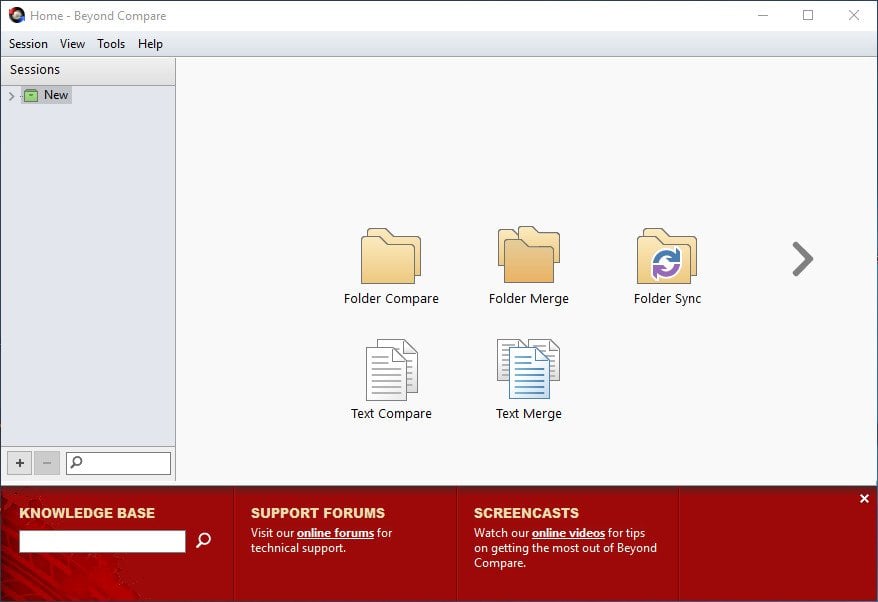Click the new session plus icon
Image resolution: width=878 pixels, height=602 pixels.
click(19, 462)
